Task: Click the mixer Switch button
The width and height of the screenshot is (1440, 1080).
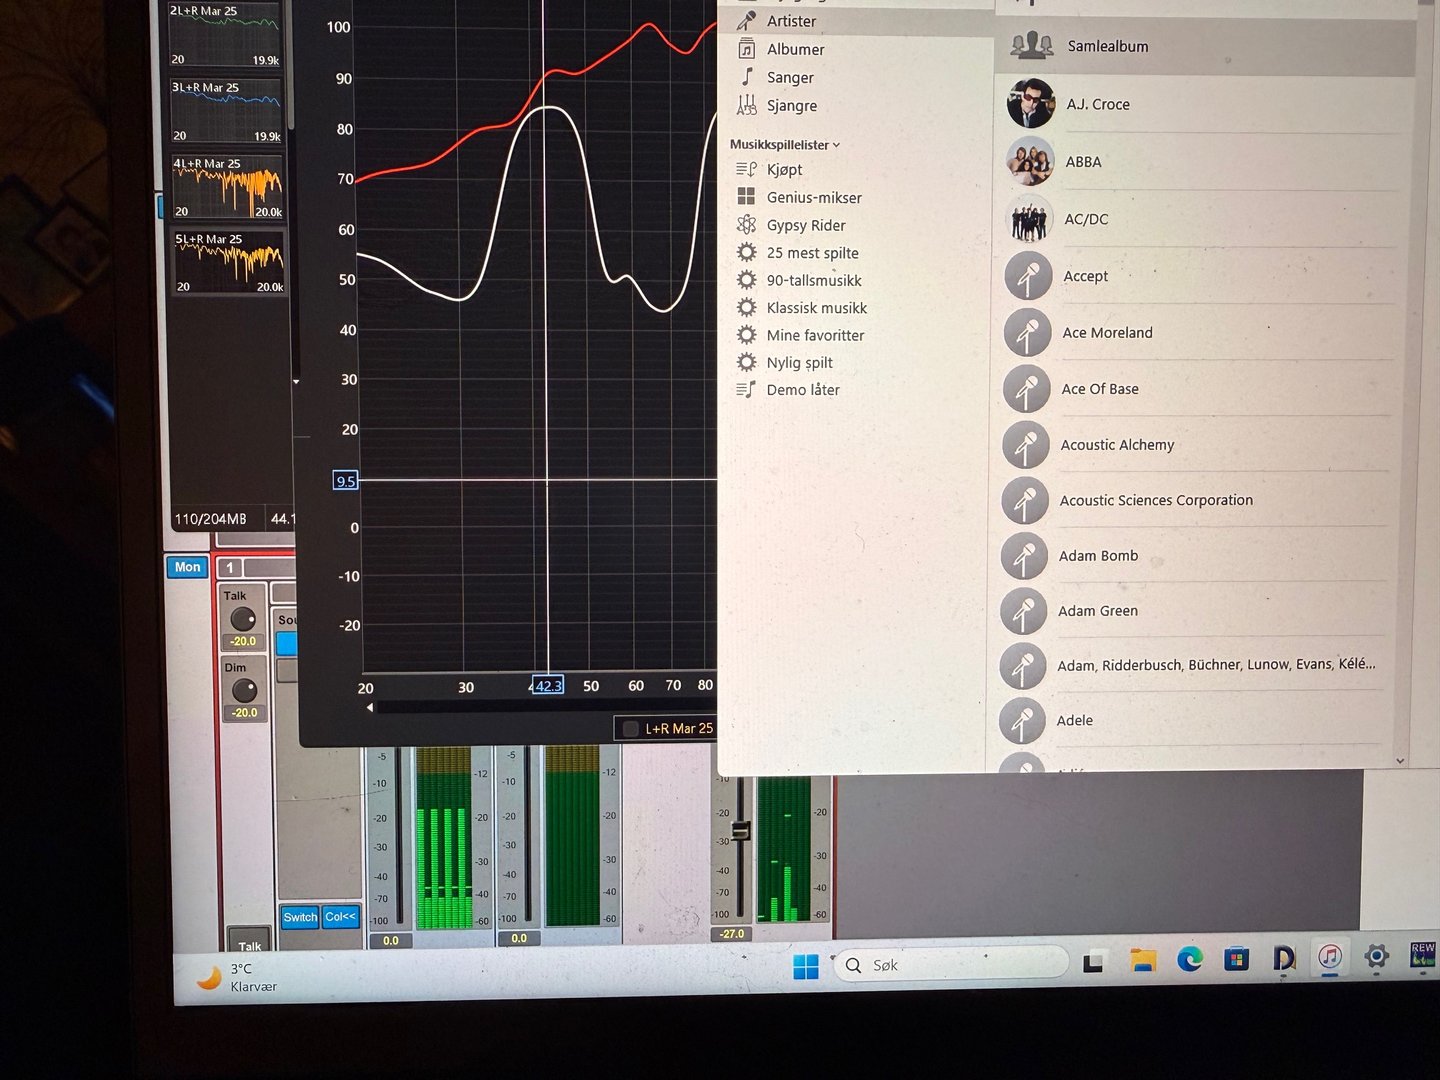Action: [300, 917]
